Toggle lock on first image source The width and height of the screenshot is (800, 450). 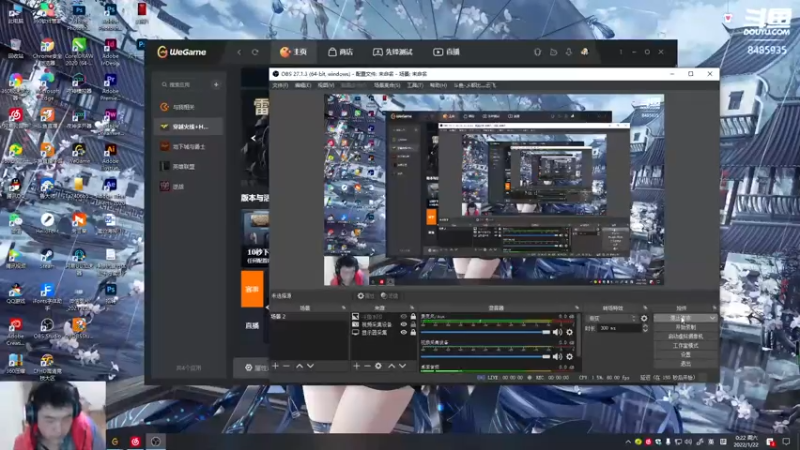pyautogui.click(x=413, y=317)
